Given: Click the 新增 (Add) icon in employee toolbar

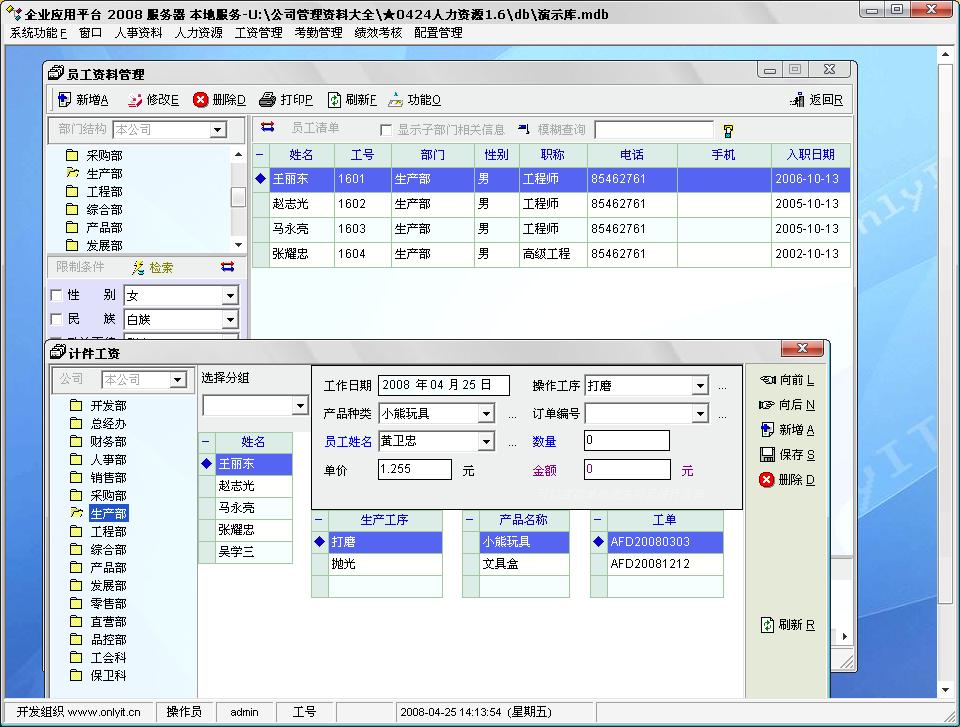Looking at the screenshot, I should pyautogui.click(x=66, y=100).
